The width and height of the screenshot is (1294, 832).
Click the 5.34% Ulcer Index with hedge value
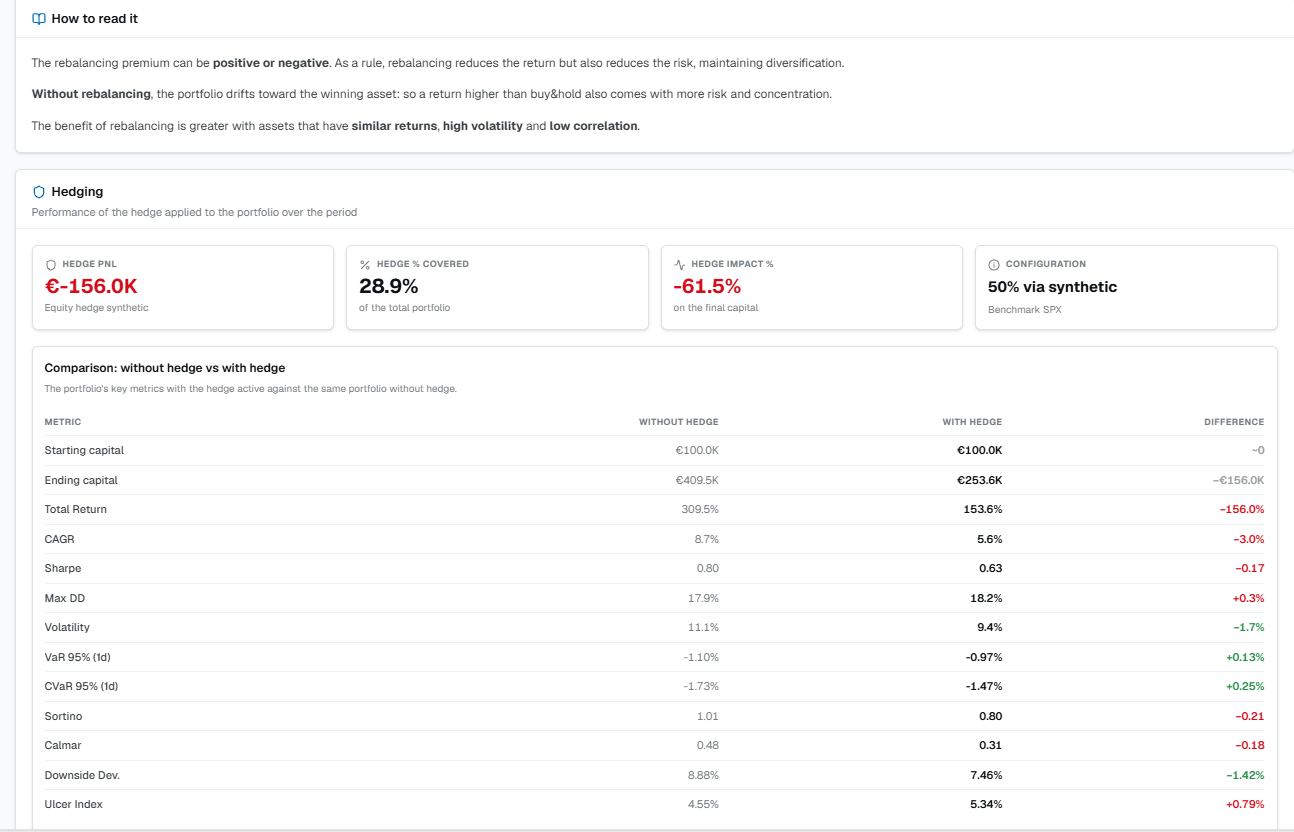point(986,804)
